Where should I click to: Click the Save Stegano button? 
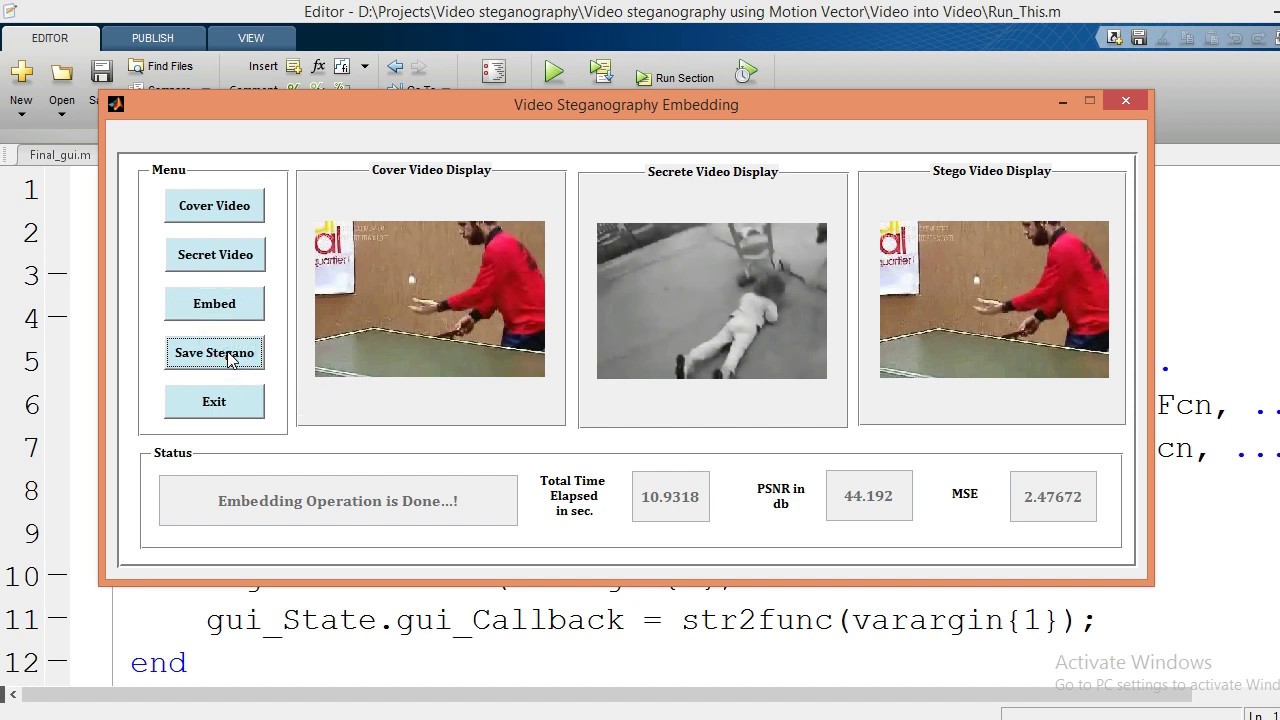pyautogui.click(x=214, y=352)
